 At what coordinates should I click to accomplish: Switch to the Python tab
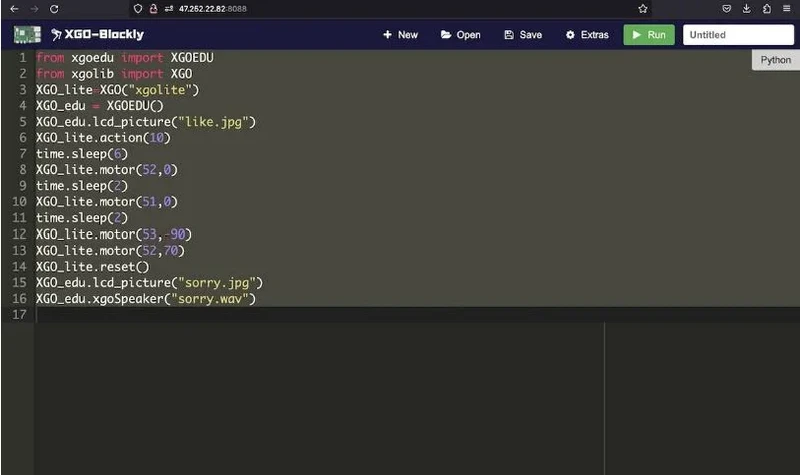(x=776, y=60)
